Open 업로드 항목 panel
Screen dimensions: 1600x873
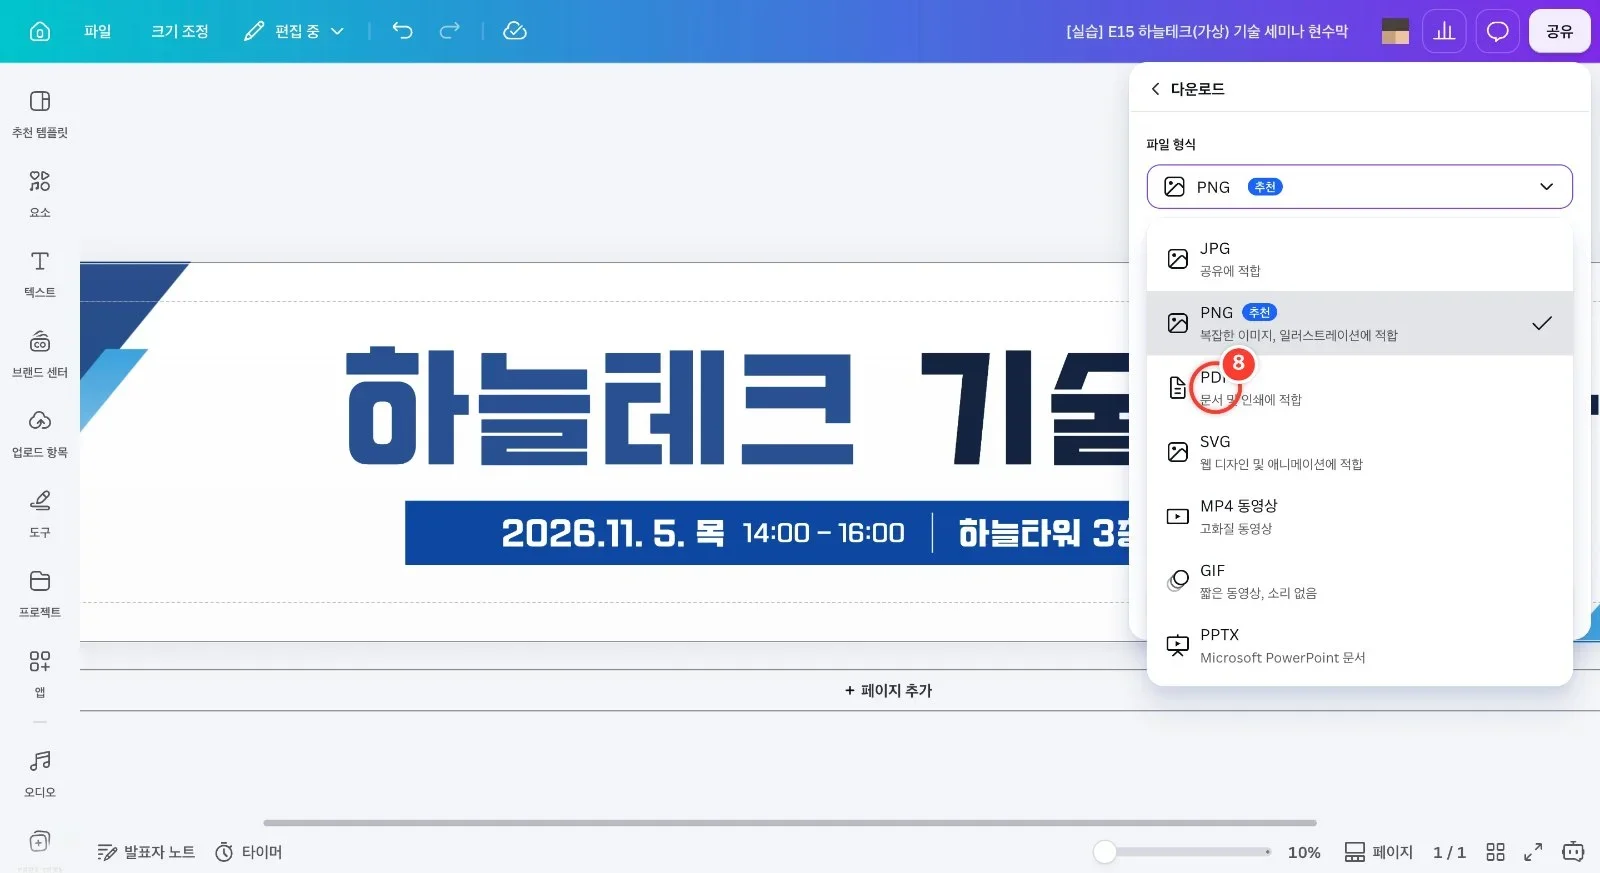[x=40, y=434]
